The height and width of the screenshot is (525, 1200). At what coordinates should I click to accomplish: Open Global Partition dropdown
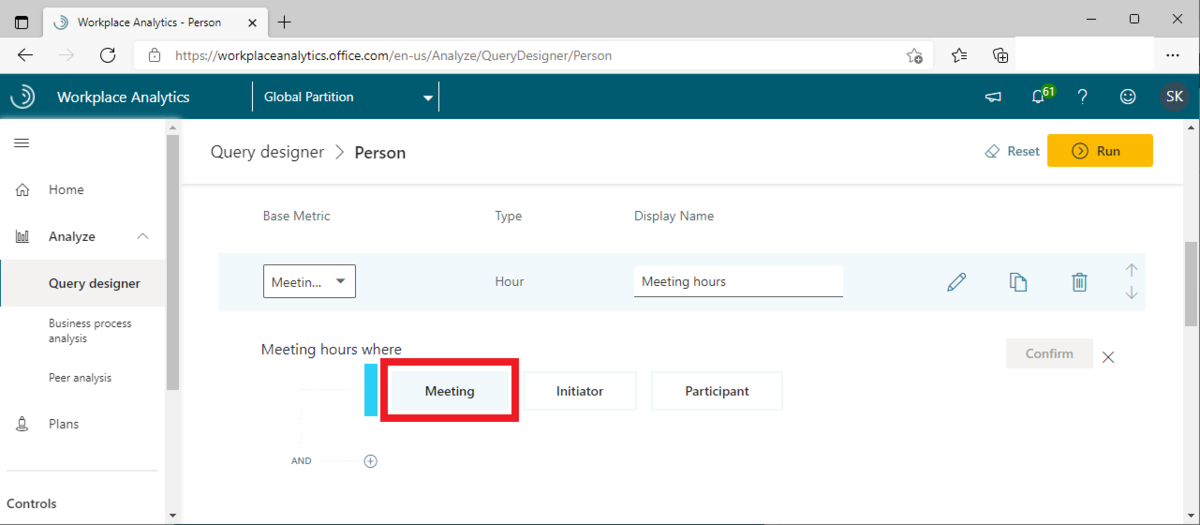coord(346,97)
